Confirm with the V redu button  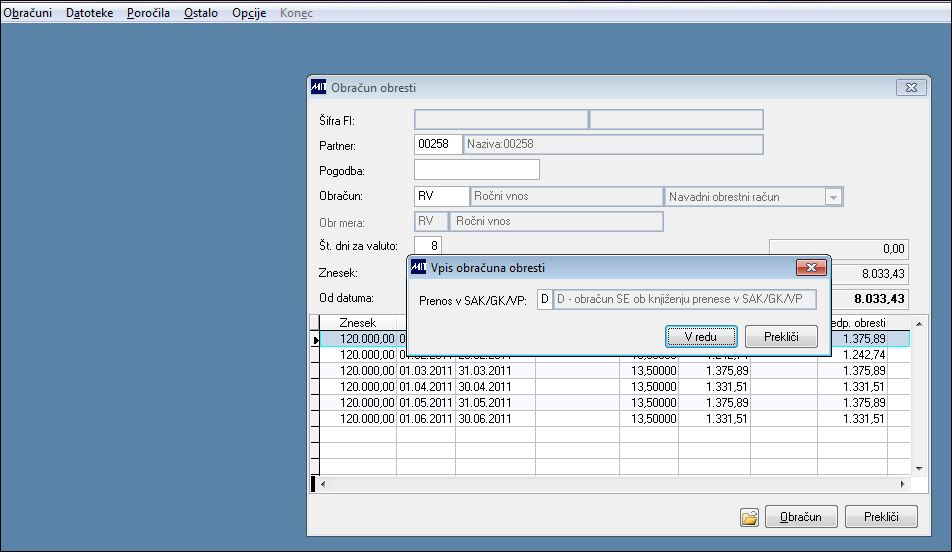click(701, 337)
